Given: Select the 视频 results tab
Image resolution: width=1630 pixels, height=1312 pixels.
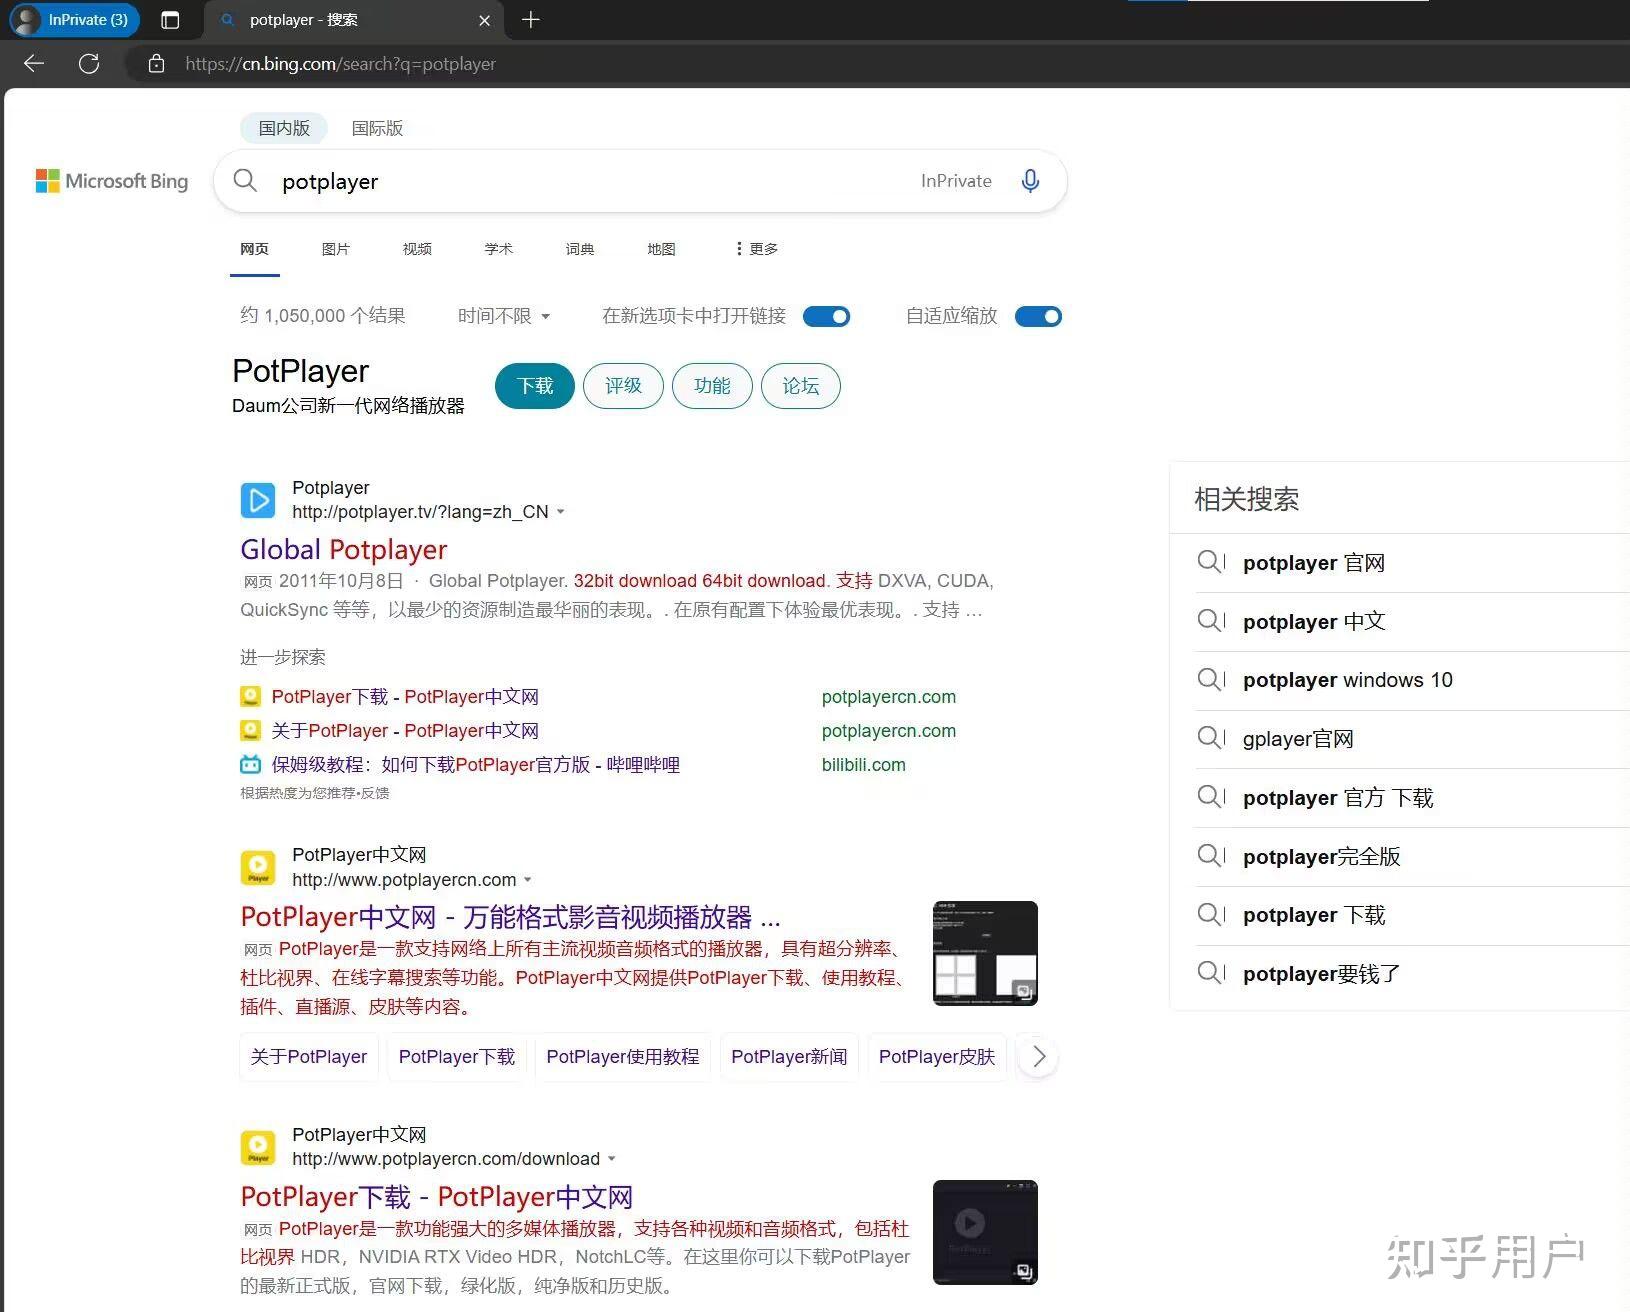Looking at the screenshot, I should [x=417, y=249].
